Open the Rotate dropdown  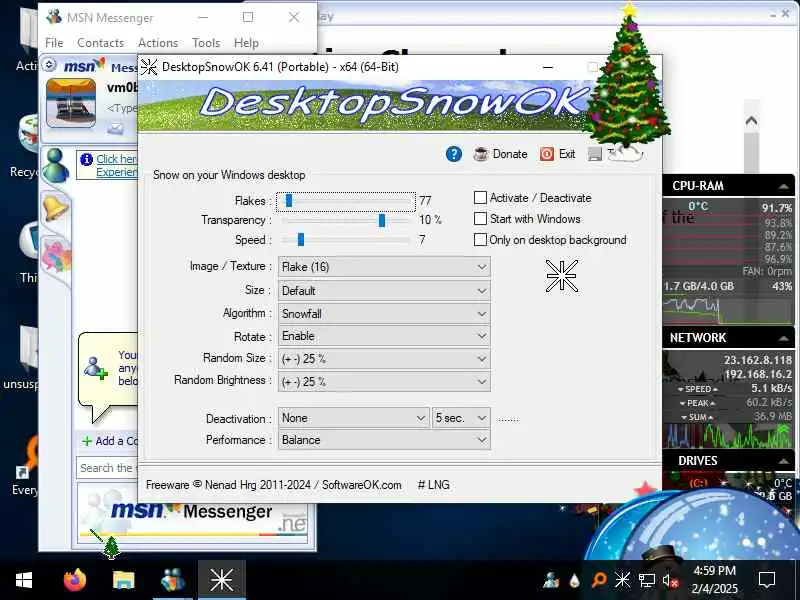click(384, 336)
